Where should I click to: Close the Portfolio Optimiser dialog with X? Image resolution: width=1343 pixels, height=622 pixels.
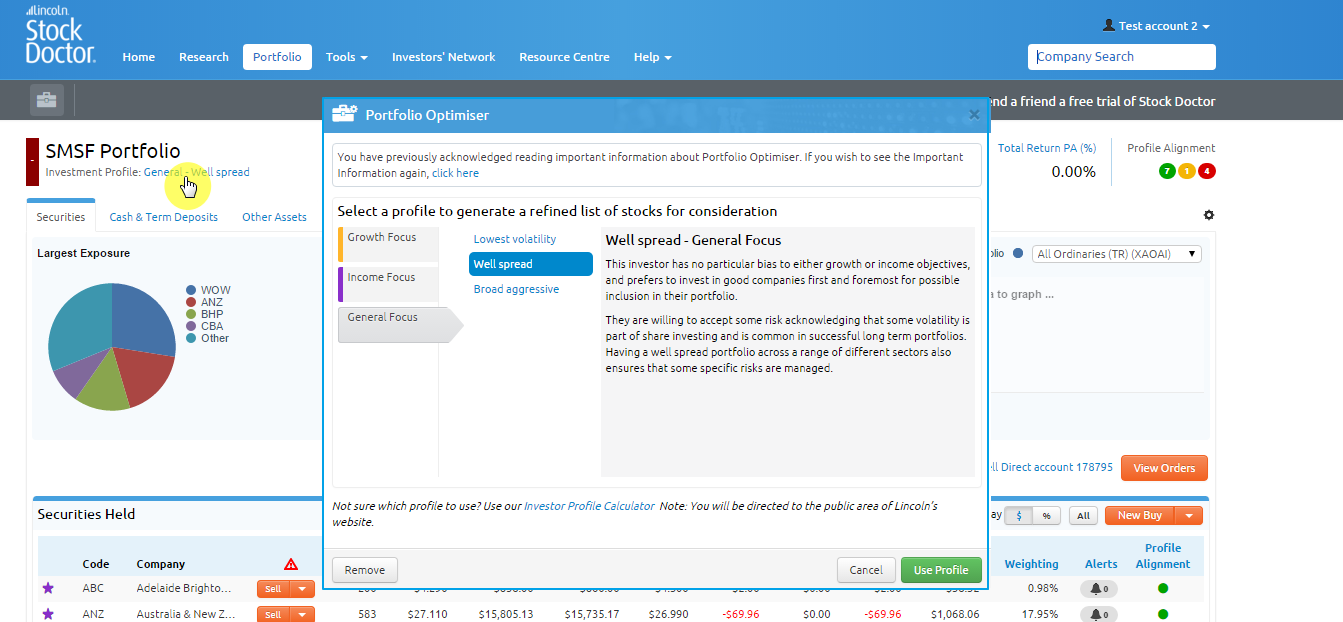(x=974, y=115)
